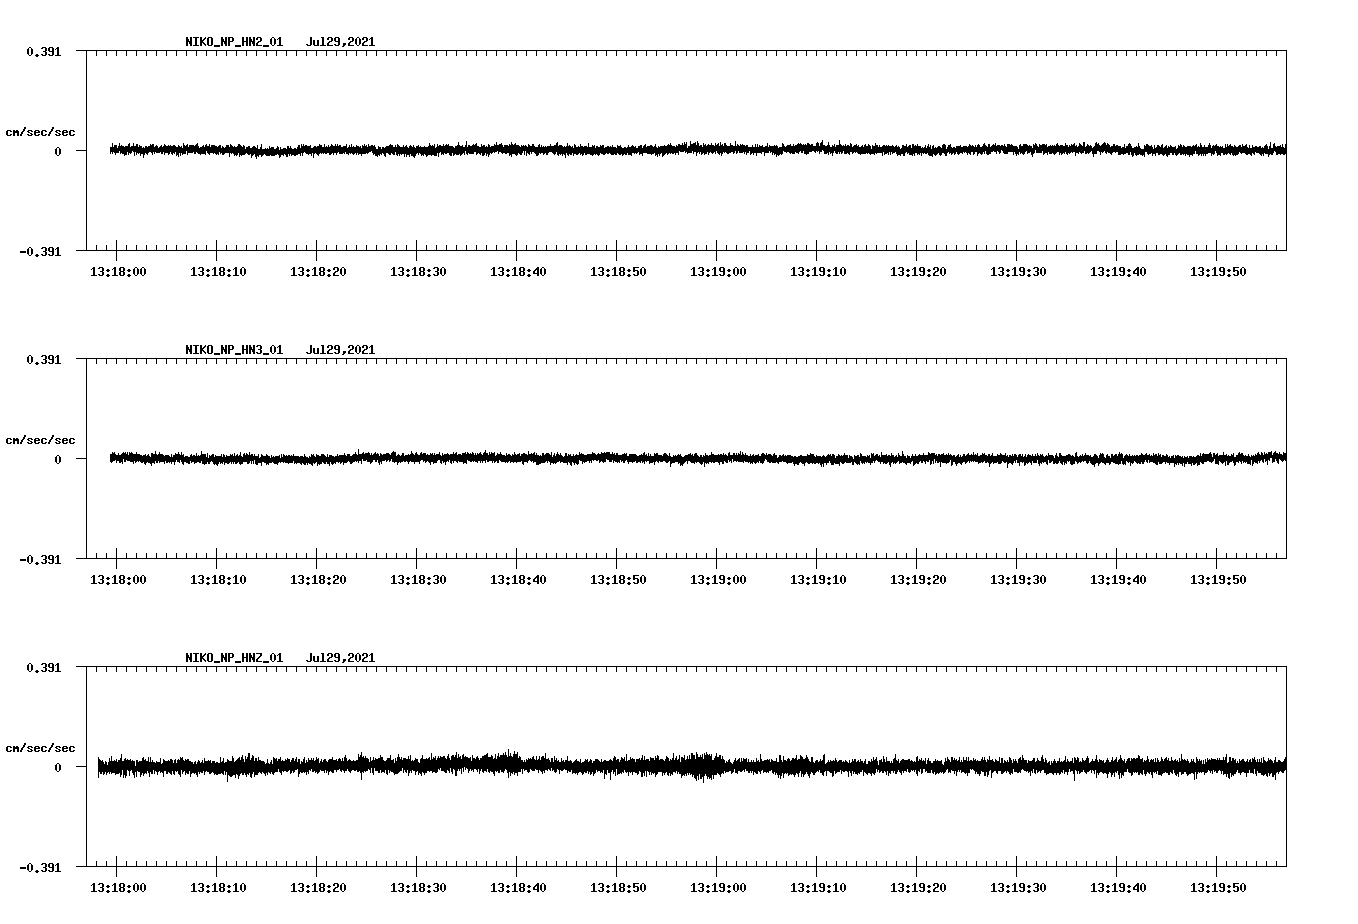Click the cm/sec/sec label on top plot
The width and height of the screenshot is (1358, 924).
(40, 131)
